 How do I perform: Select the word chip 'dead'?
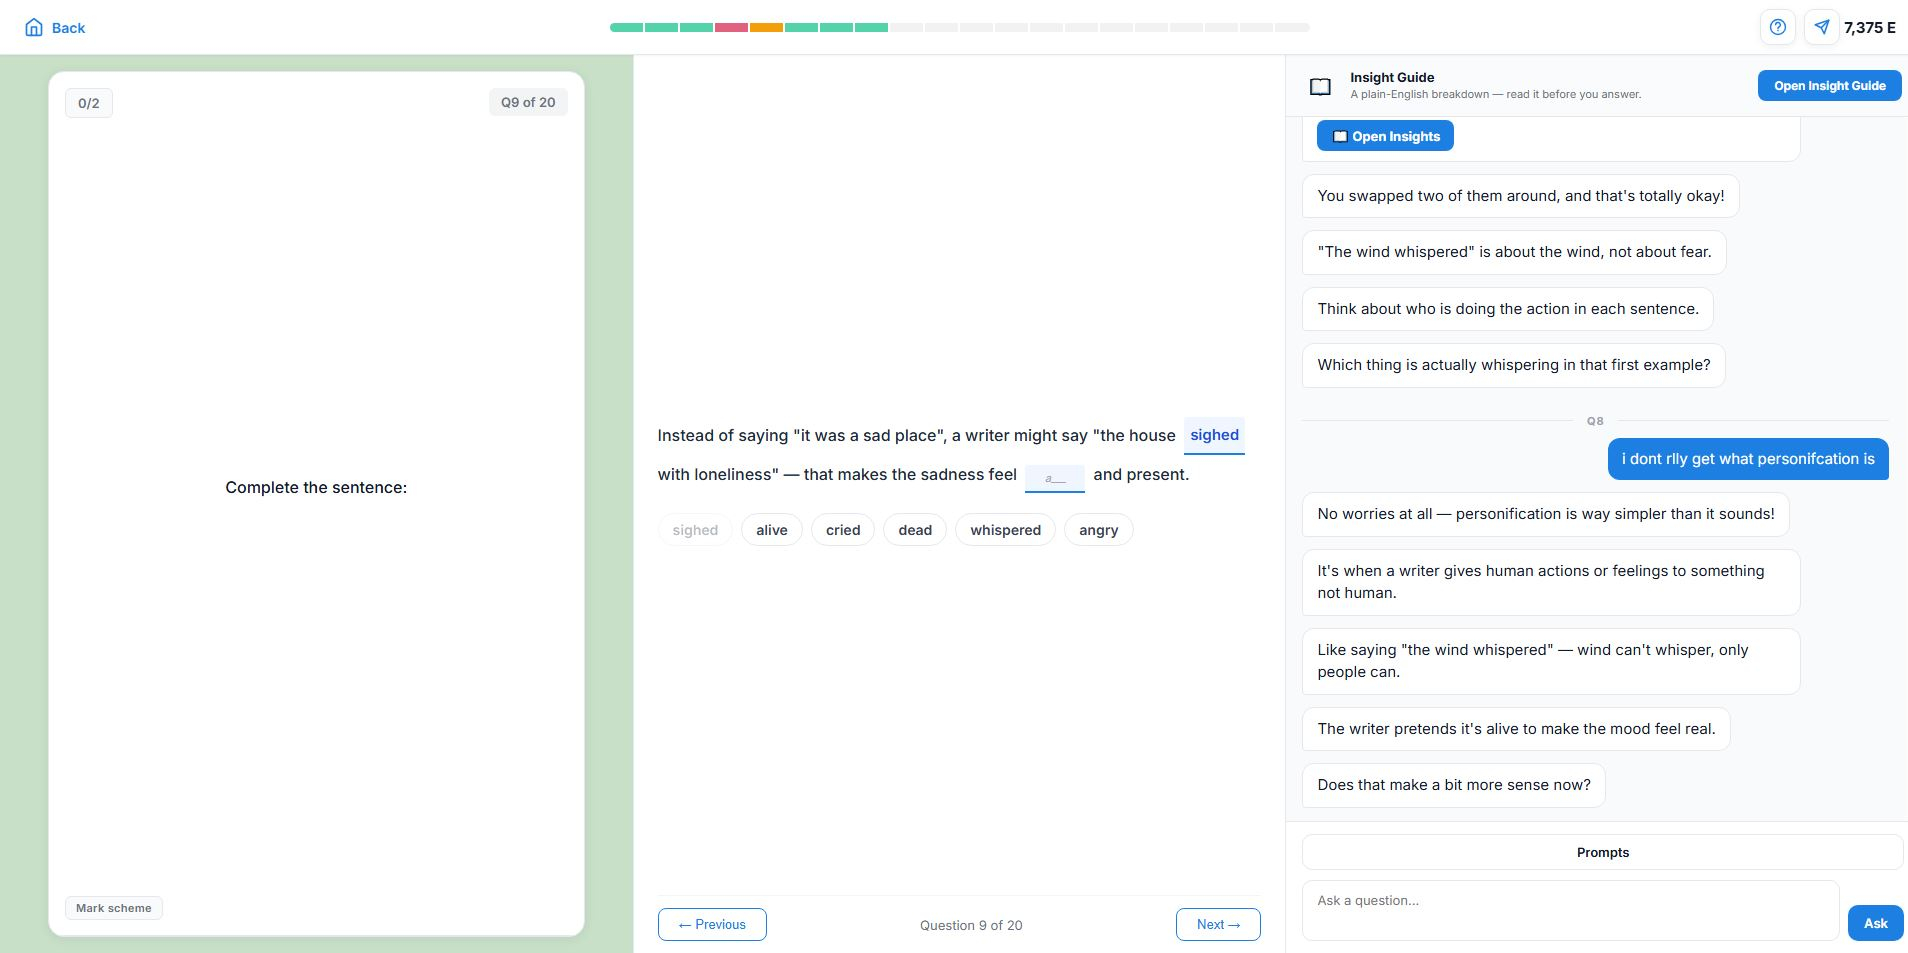915,530
